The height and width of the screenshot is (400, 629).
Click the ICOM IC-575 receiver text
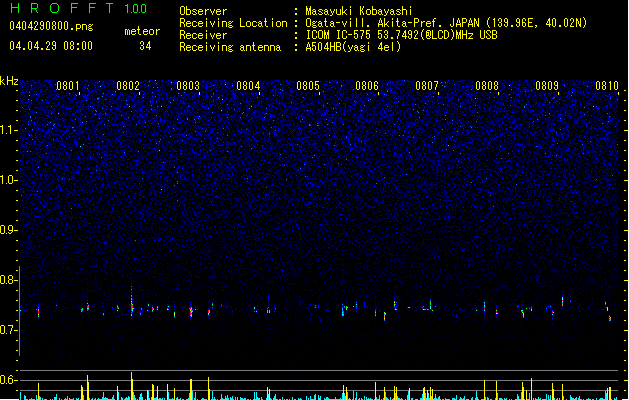pos(401,35)
